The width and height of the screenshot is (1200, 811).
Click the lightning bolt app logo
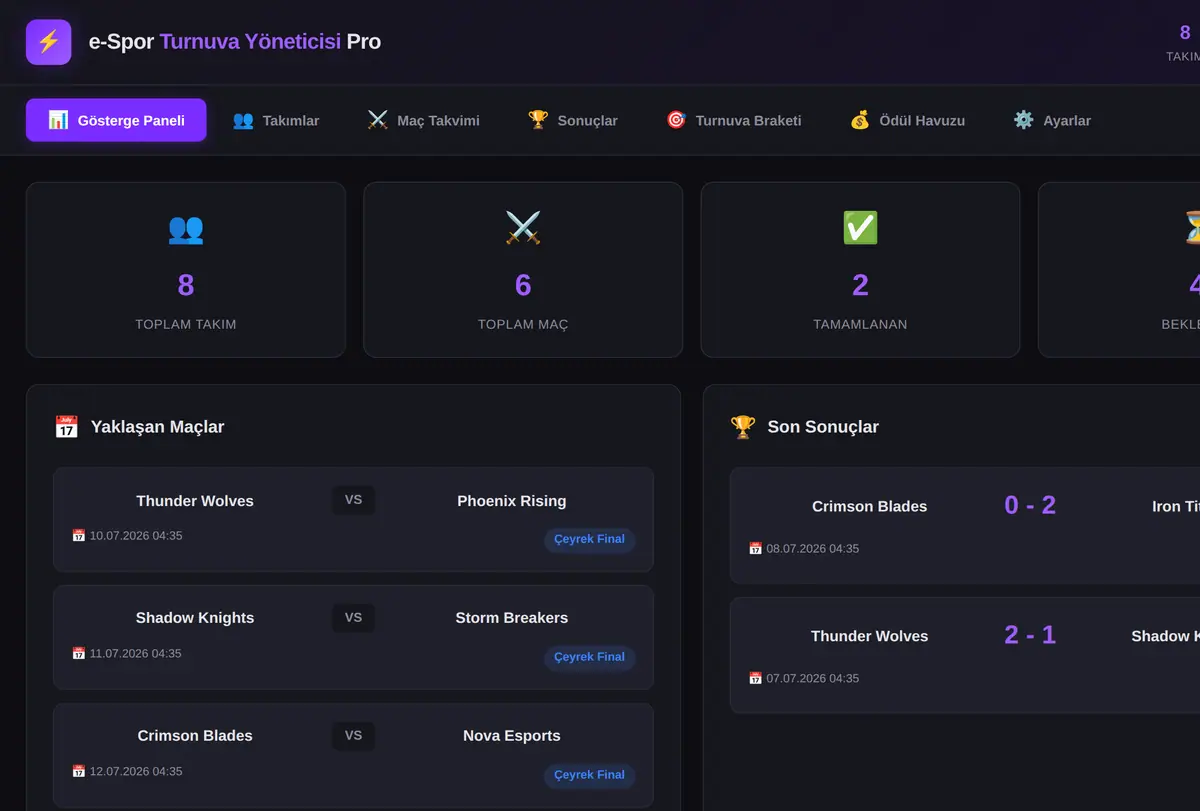48,42
